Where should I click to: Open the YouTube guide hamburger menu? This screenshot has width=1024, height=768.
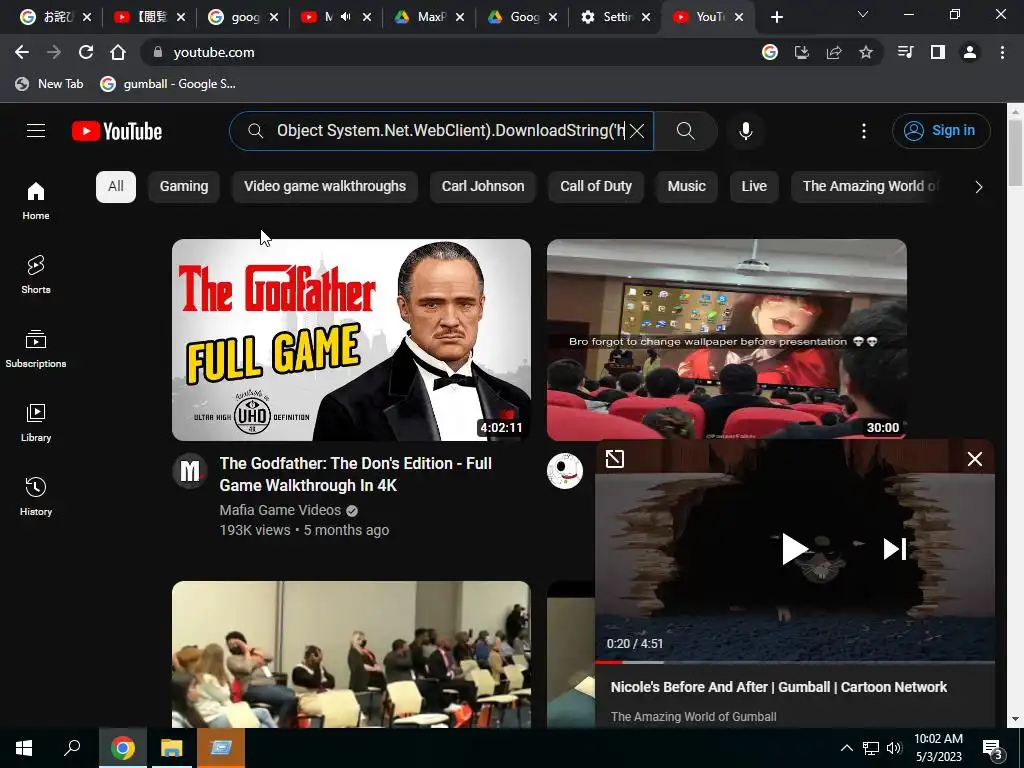click(x=36, y=131)
